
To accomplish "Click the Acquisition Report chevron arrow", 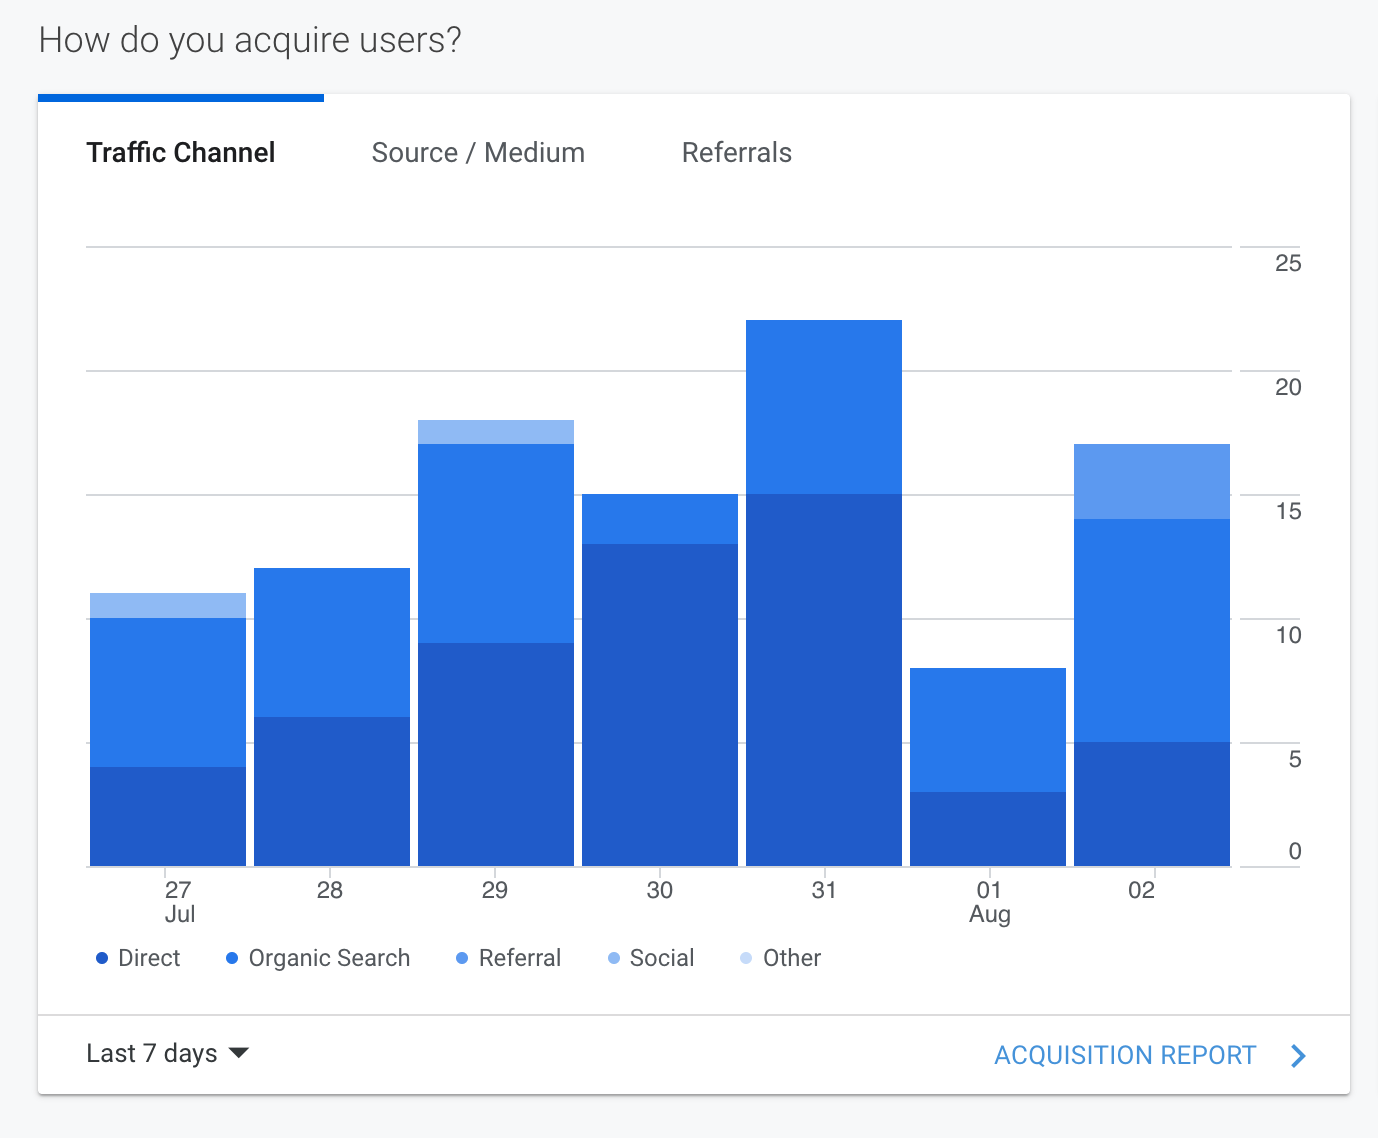I will click(1298, 1056).
